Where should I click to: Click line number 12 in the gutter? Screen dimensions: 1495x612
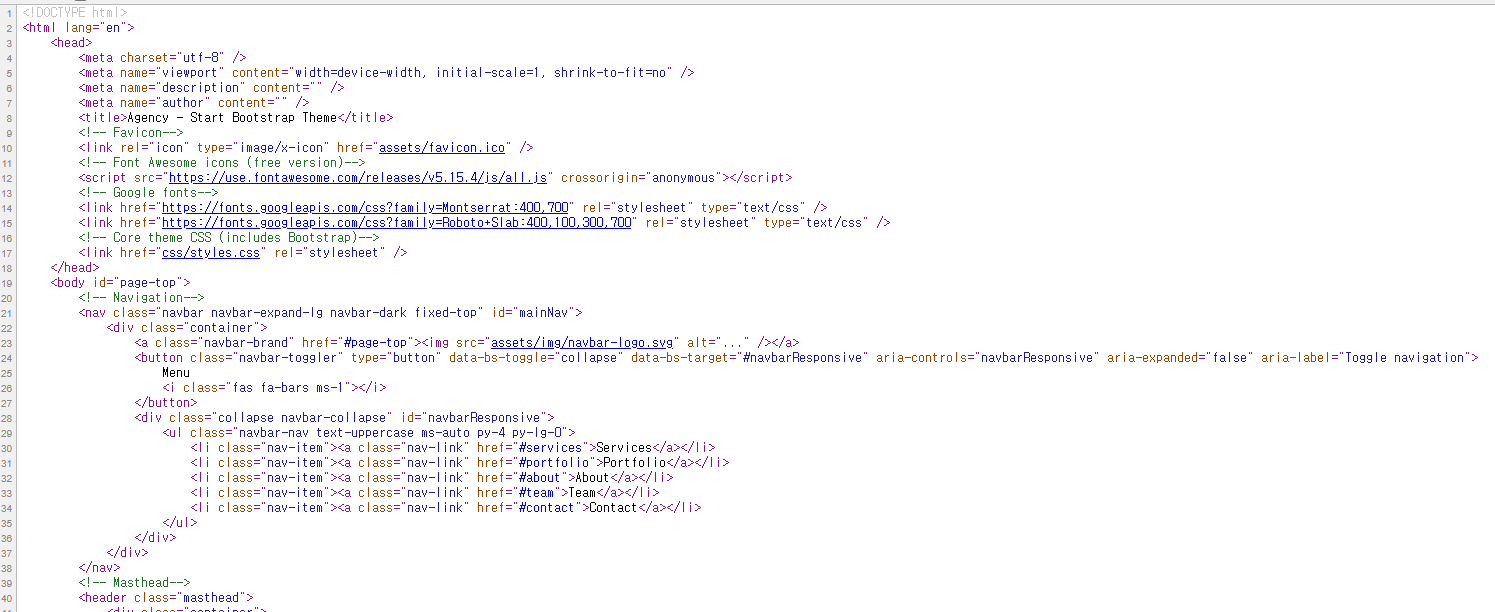8,178
